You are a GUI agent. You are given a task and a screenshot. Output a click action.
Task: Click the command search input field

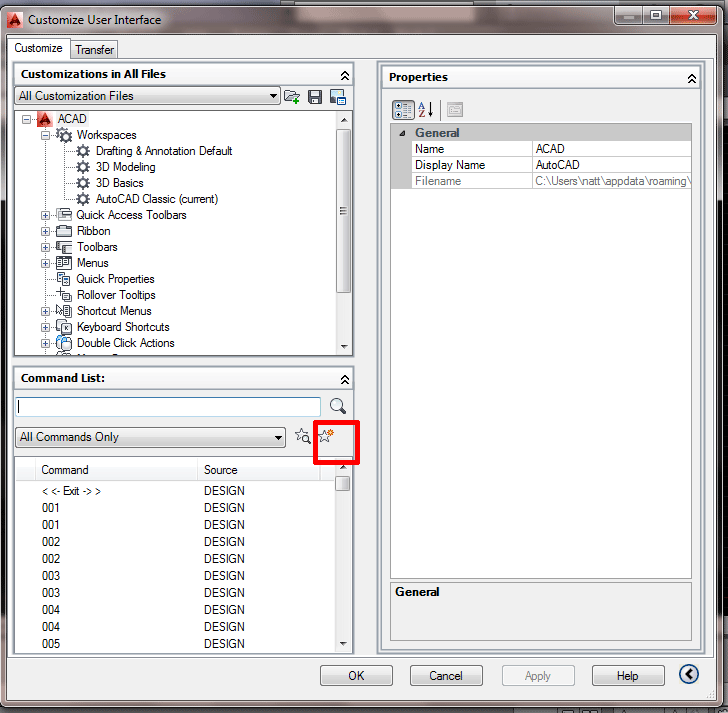click(x=168, y=407)
